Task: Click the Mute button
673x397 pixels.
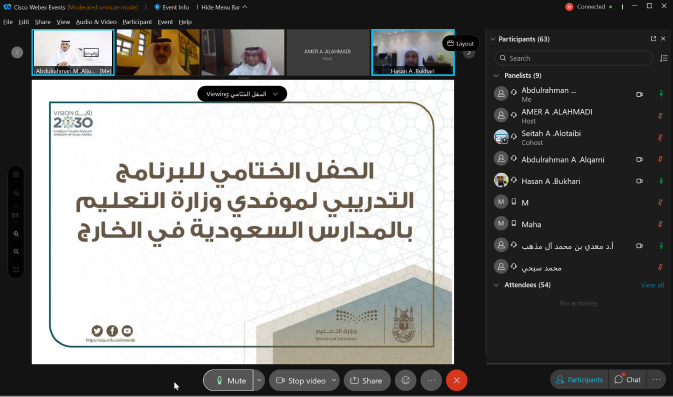Action: pos(228,380)
